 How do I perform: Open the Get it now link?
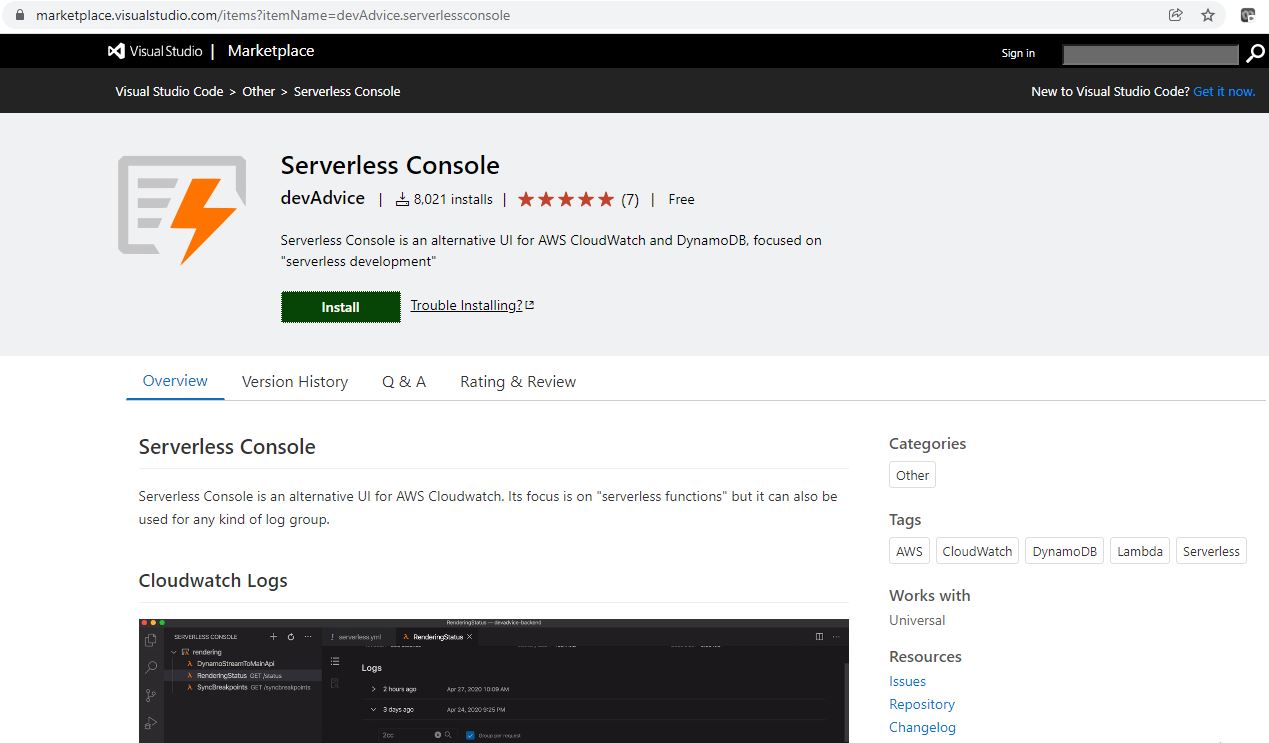pyautogui.click(x=1224, y=91)
